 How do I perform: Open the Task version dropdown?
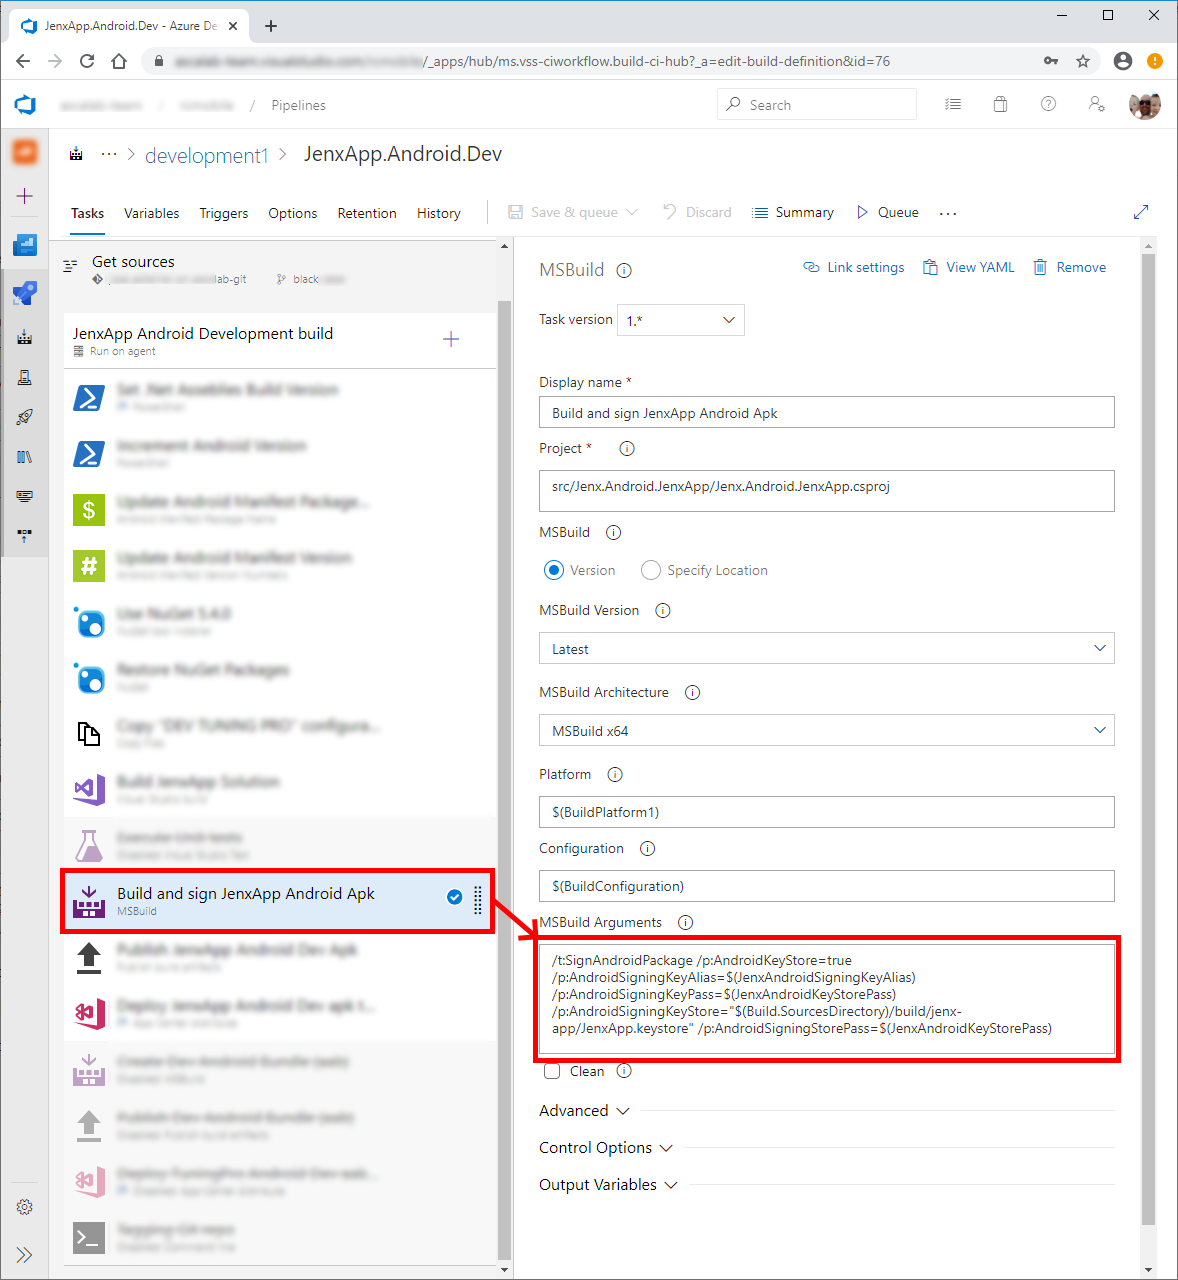pyautogui.click(x=680, y=319)
